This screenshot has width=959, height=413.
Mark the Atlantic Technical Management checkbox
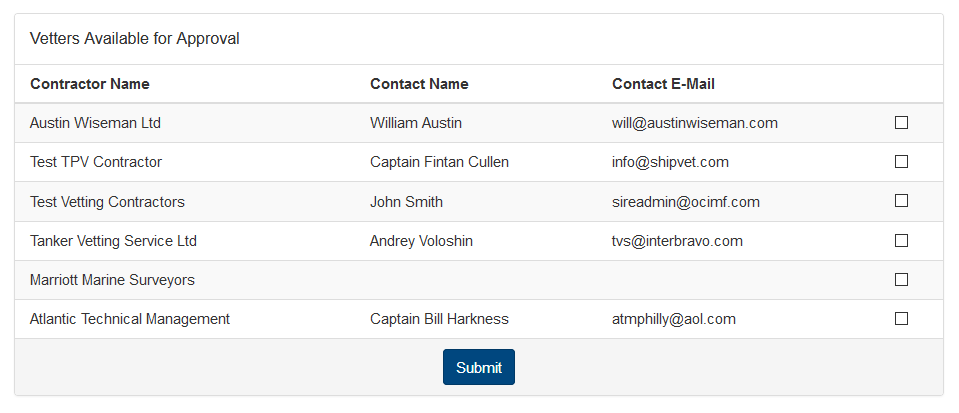click(901, 319)
